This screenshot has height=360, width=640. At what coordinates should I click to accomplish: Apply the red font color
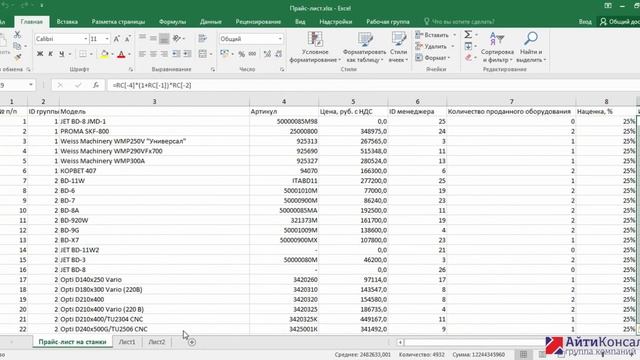click(x=121, y=54)
